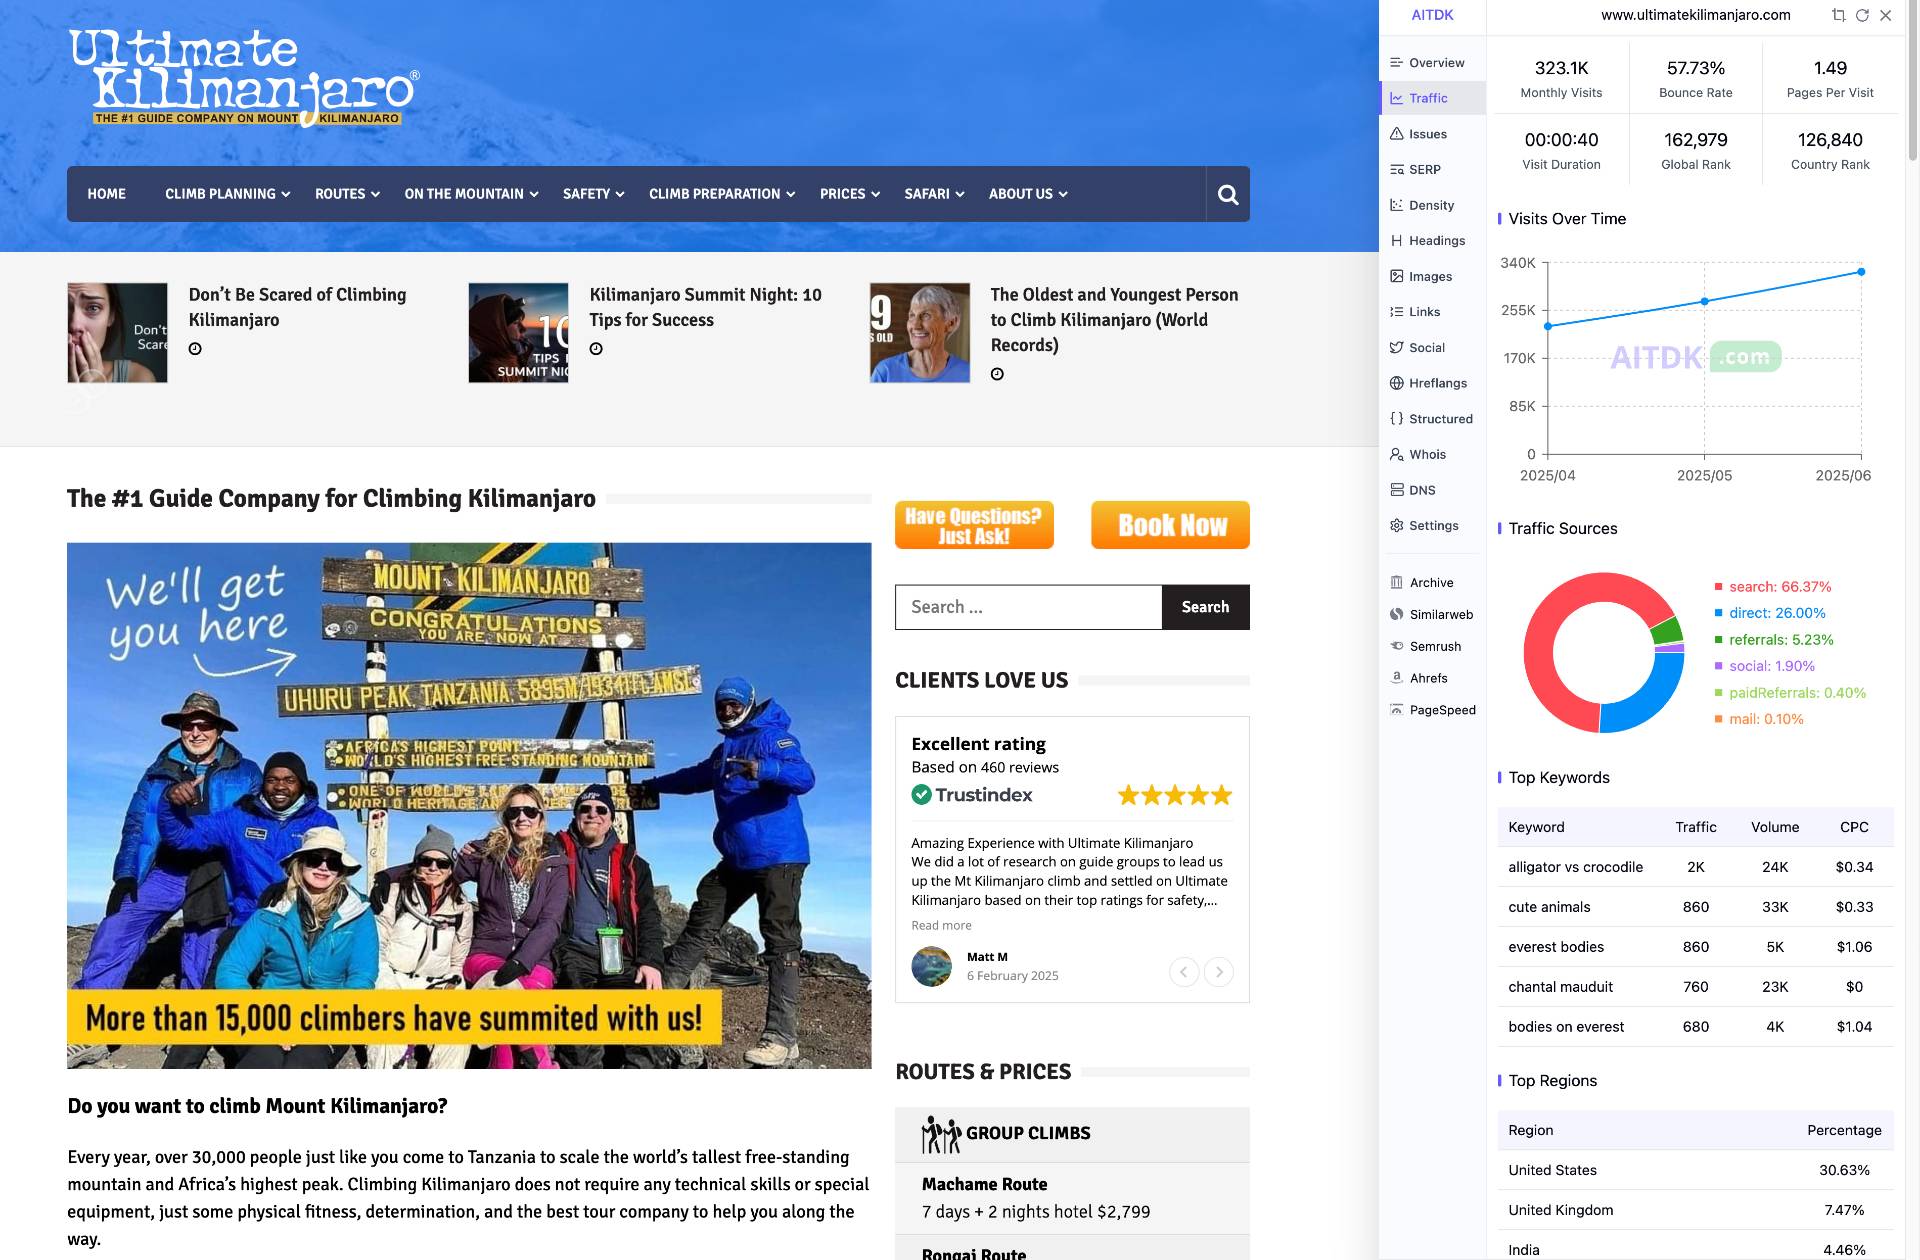Click the refresh icon in AITDK header
This screenshot has height=1260, width=1920.
pos(1862,15)
